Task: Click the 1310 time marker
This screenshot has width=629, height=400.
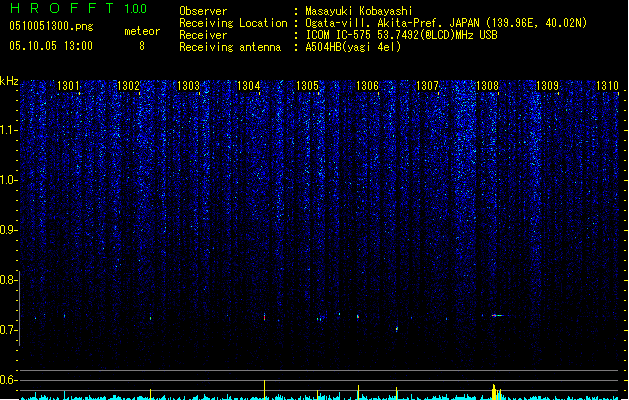Action: click(x=607, y=85)
